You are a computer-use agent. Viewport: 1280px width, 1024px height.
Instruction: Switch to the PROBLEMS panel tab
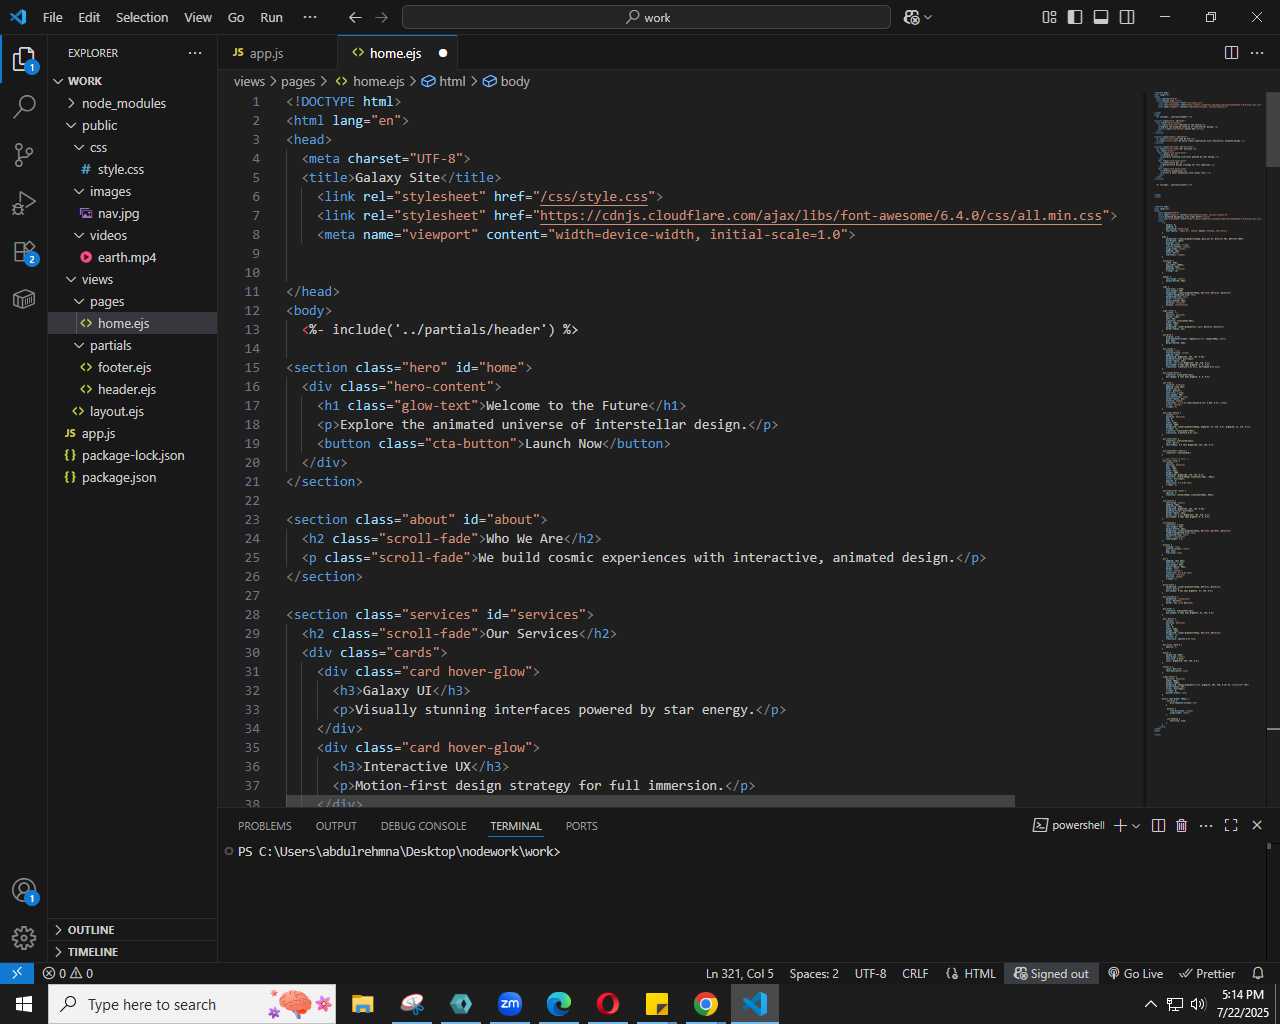coord(265,826)
